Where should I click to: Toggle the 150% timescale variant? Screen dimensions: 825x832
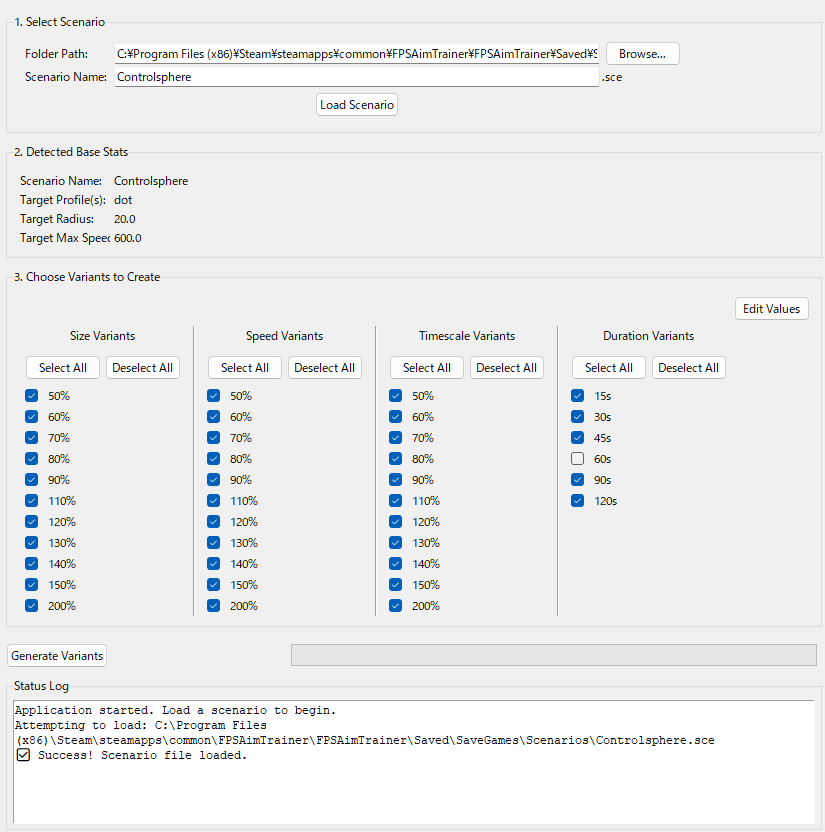click(x=395, y=584)
